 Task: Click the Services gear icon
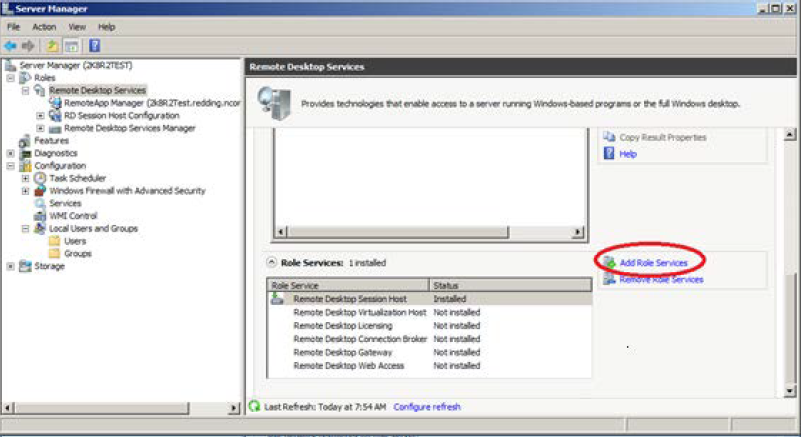pyautogui.click(x=40, y=203)
